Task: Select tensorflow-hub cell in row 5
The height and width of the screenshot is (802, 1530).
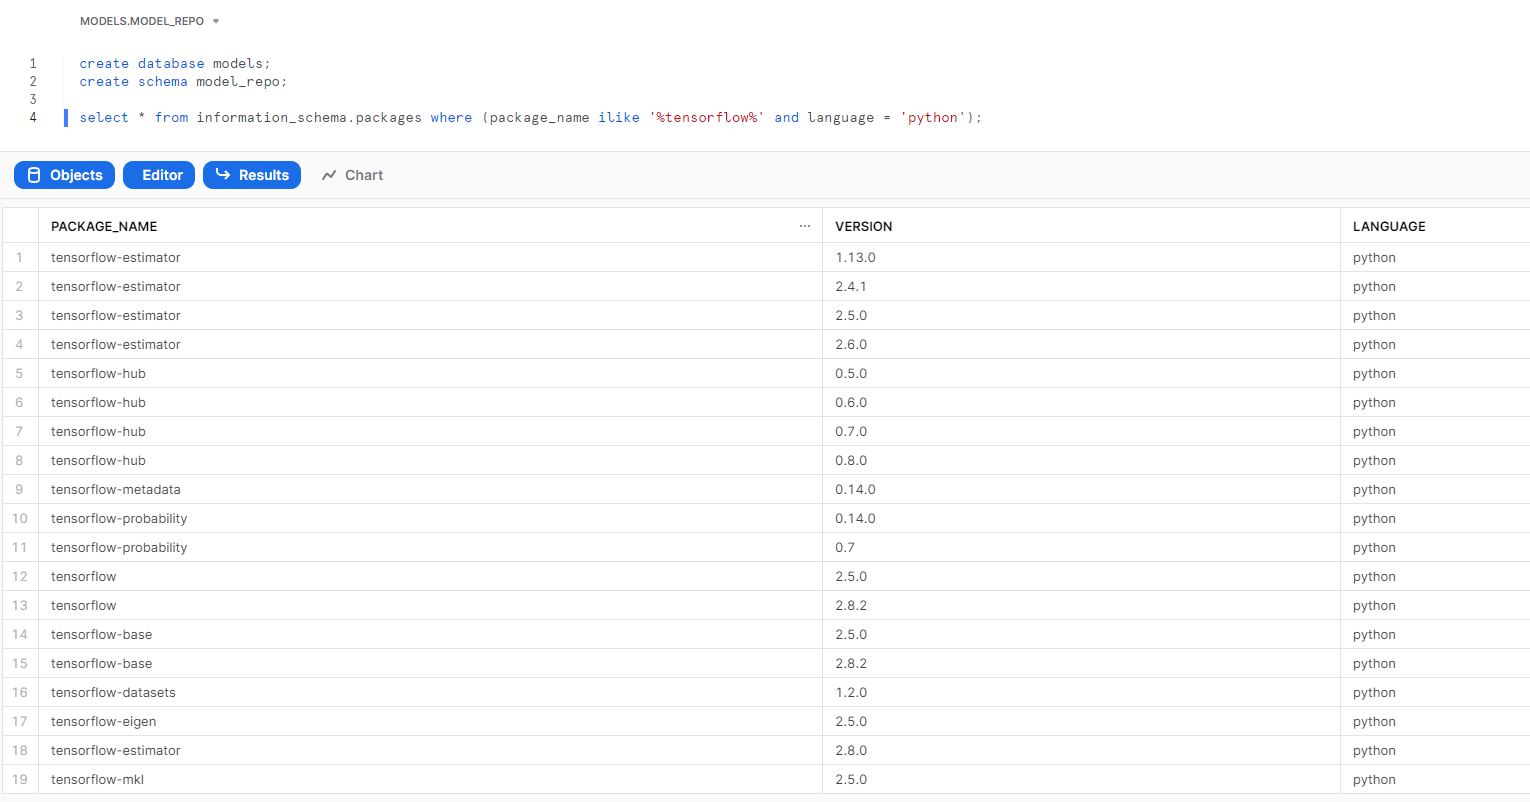Action: pos(430,373)
